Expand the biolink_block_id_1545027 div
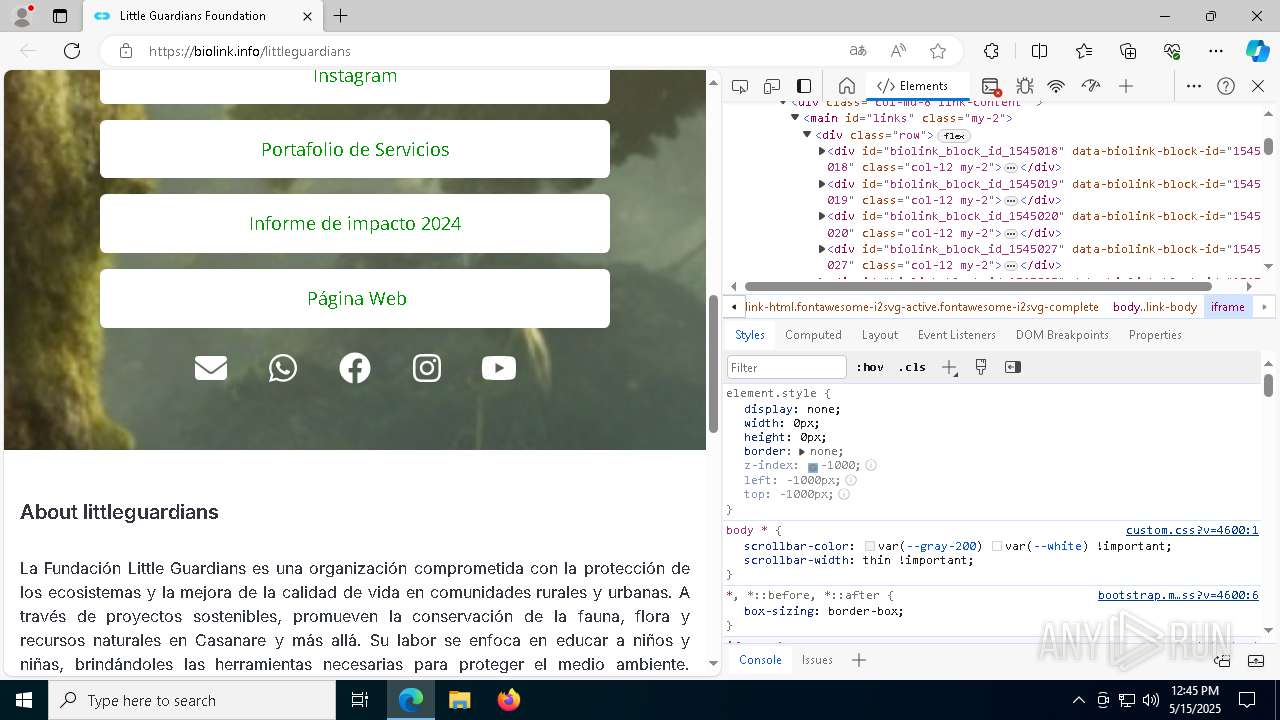 (822, 249)
